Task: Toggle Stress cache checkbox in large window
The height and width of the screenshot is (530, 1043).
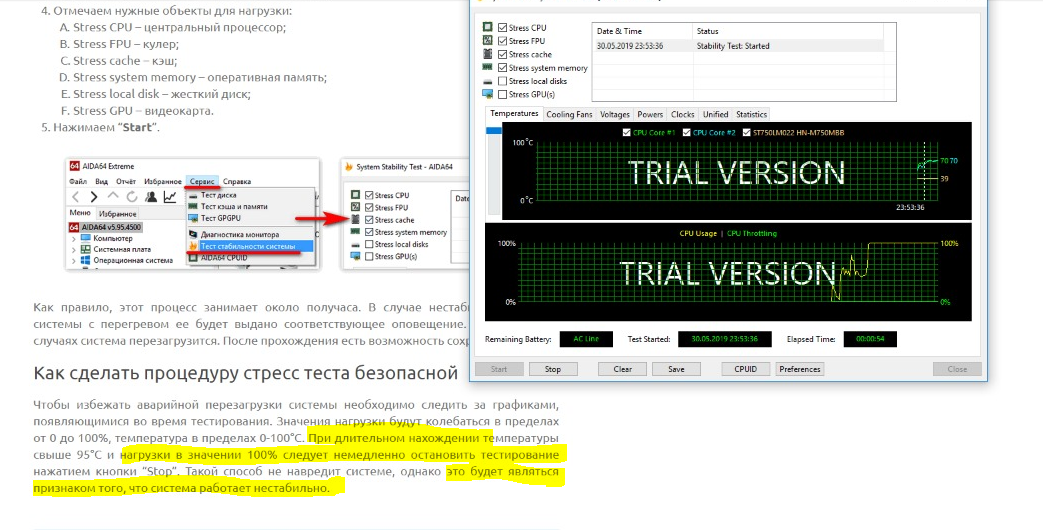Action: pyautogui.click(x=502, y=54)
